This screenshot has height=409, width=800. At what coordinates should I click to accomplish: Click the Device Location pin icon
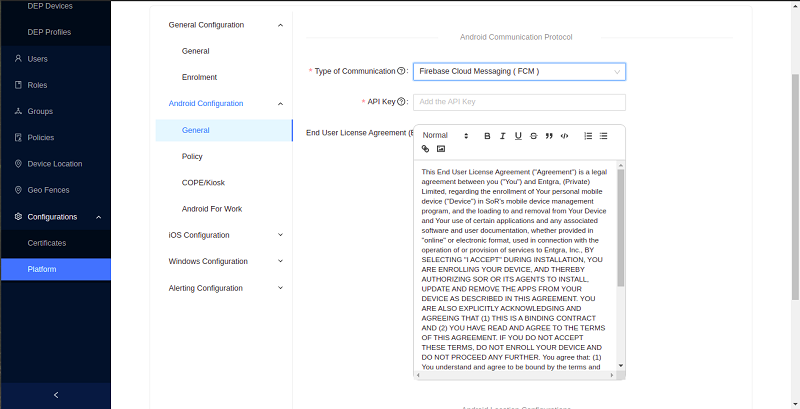coord(18,164)
